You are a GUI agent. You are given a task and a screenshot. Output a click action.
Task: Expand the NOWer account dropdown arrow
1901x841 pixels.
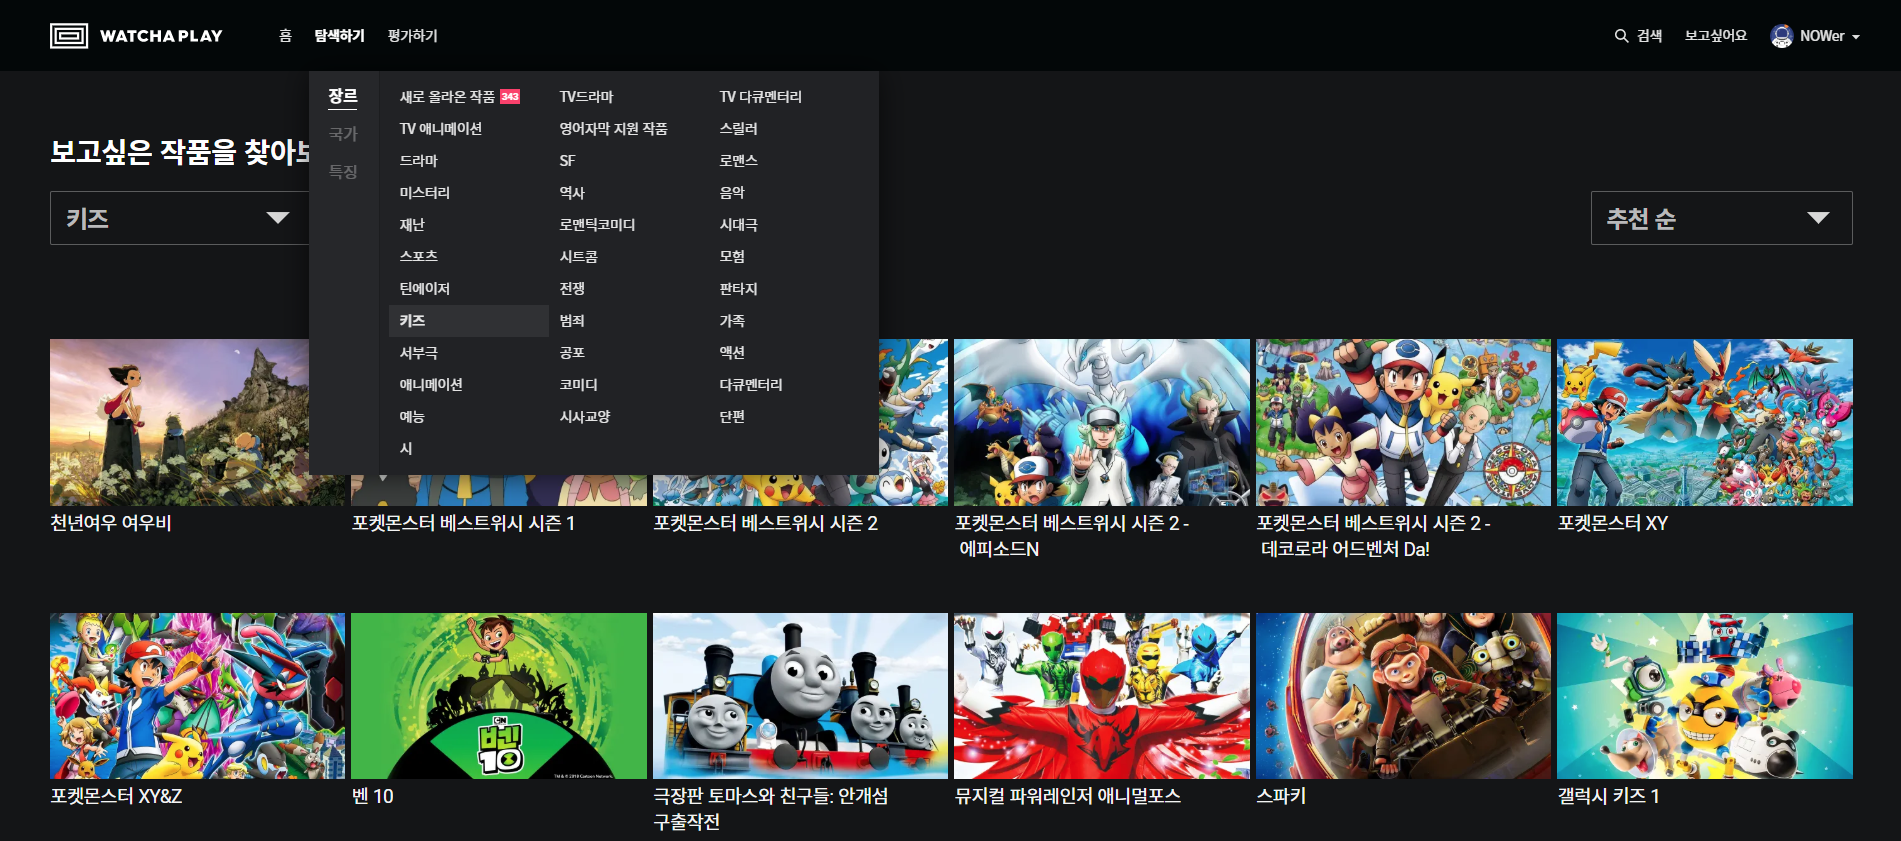[1856, 37]
